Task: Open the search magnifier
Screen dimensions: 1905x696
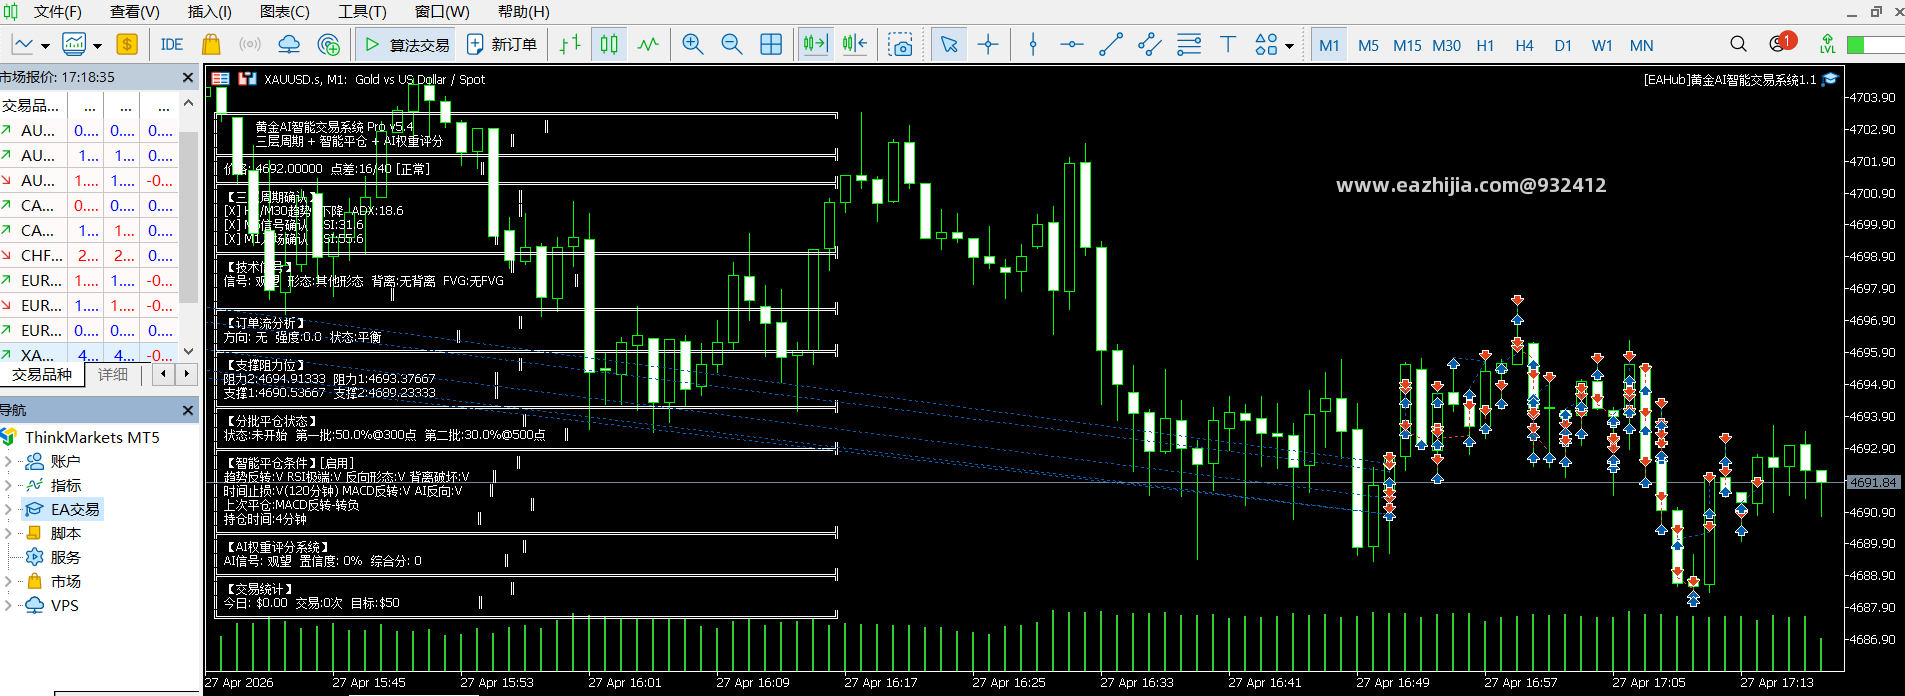Action: click(1739, 44)
